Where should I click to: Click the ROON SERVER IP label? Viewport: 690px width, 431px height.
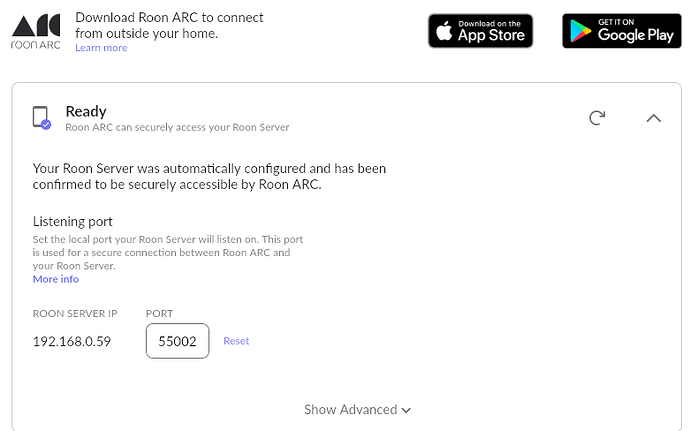tap(75, 313)
